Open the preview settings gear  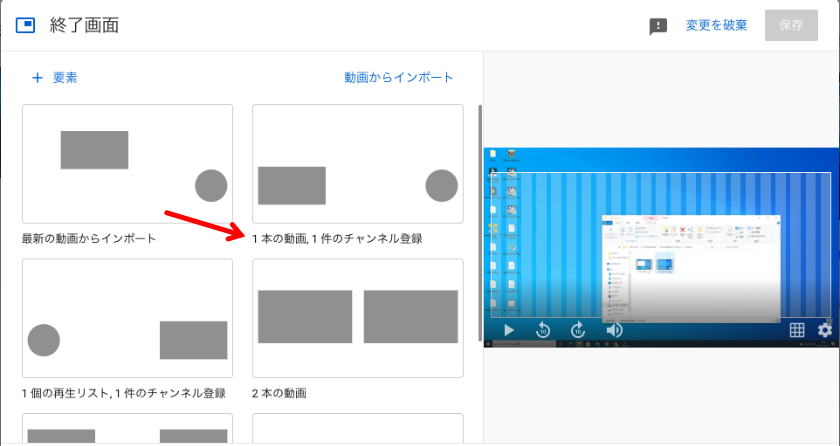click(825, 330)
